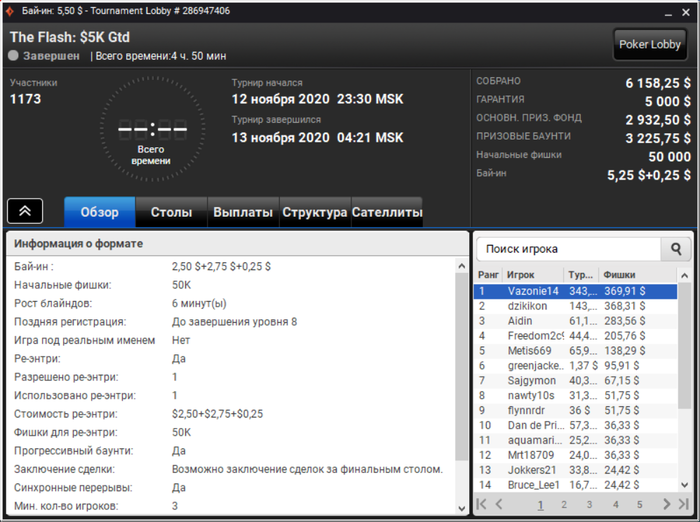
Task: Click the Завершен status label
Action: (51, 56)
